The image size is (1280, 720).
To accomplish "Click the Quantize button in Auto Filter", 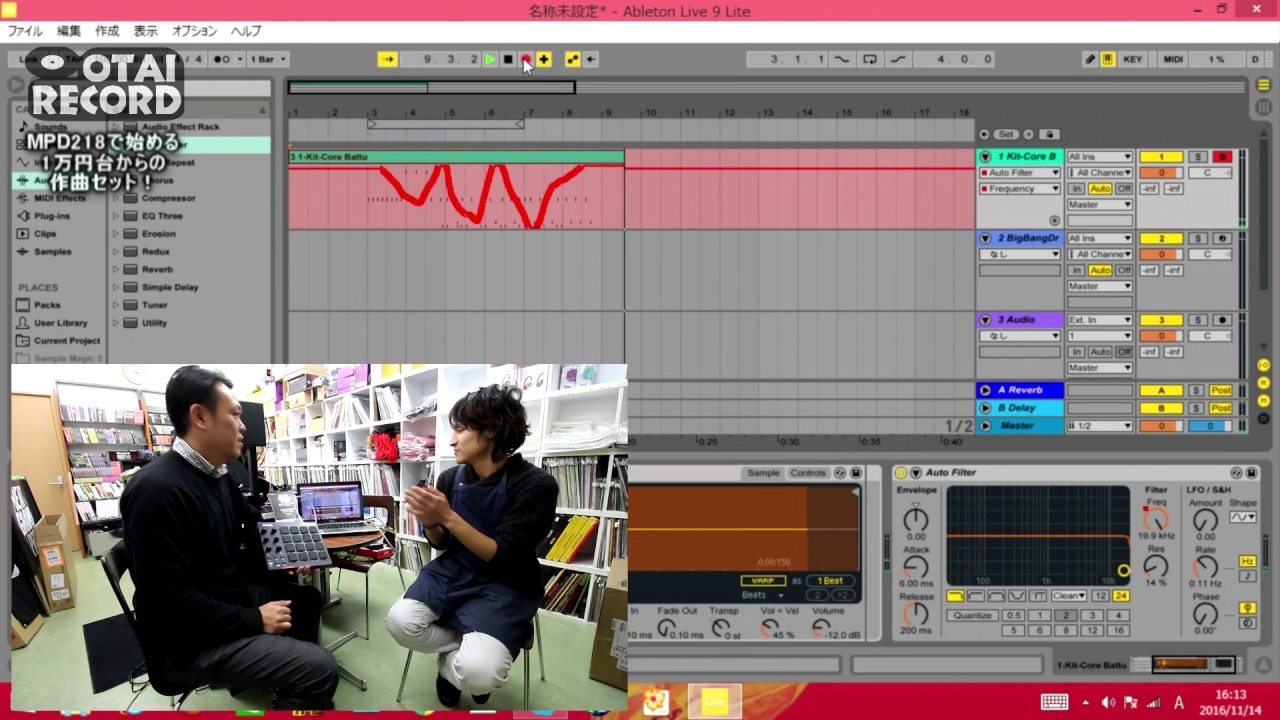I will [972, 616].
